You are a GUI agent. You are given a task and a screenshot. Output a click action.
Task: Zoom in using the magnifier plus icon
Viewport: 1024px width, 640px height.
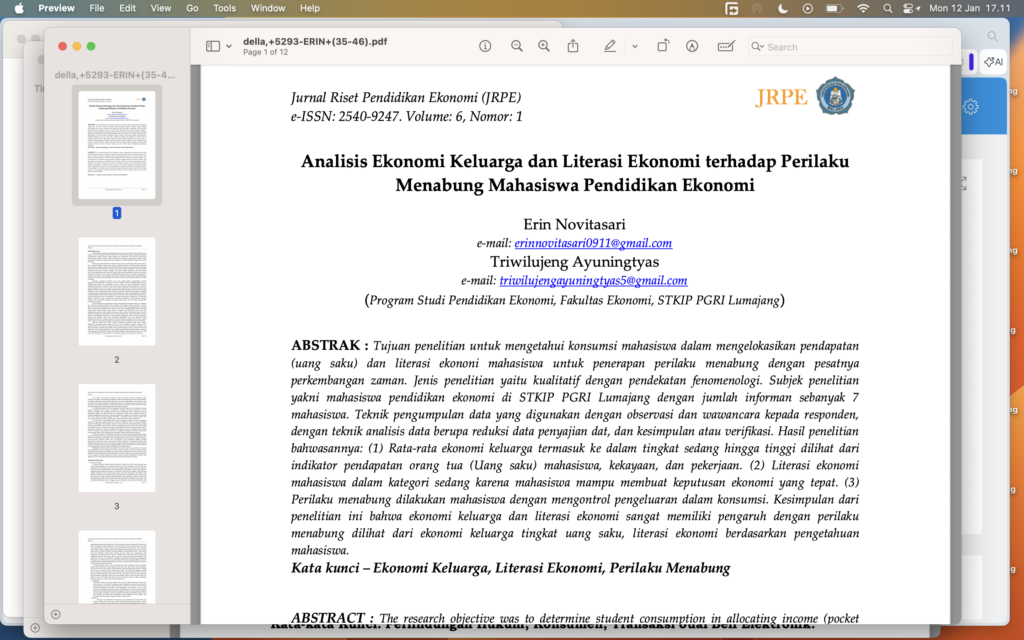(543, 46)
